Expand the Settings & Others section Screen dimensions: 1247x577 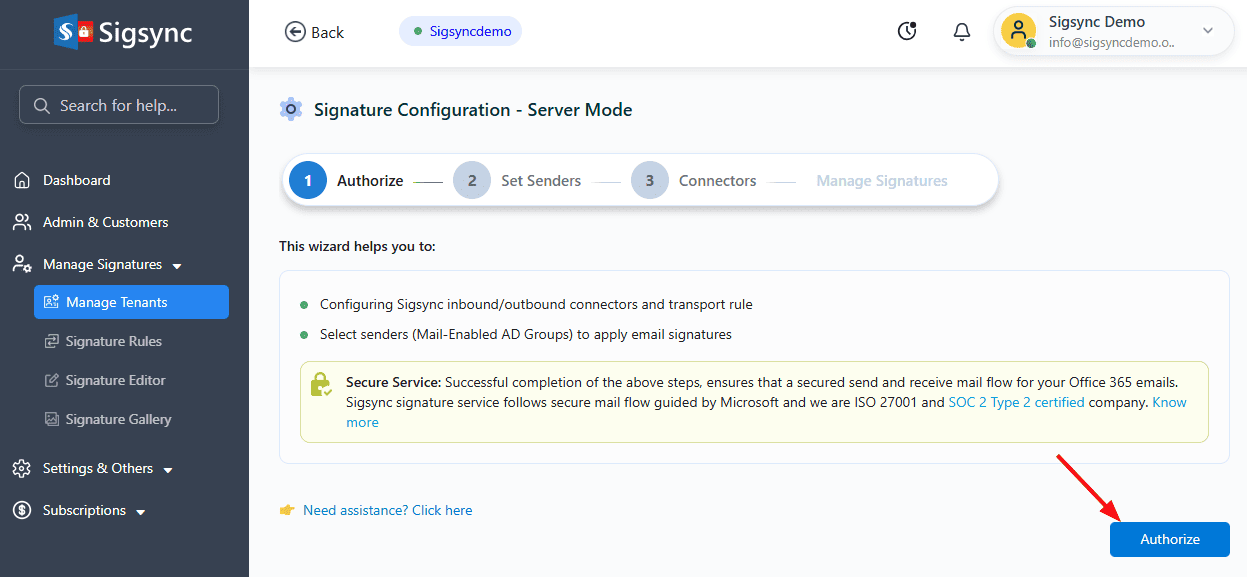pyautogui.click(x=168, y=470)
